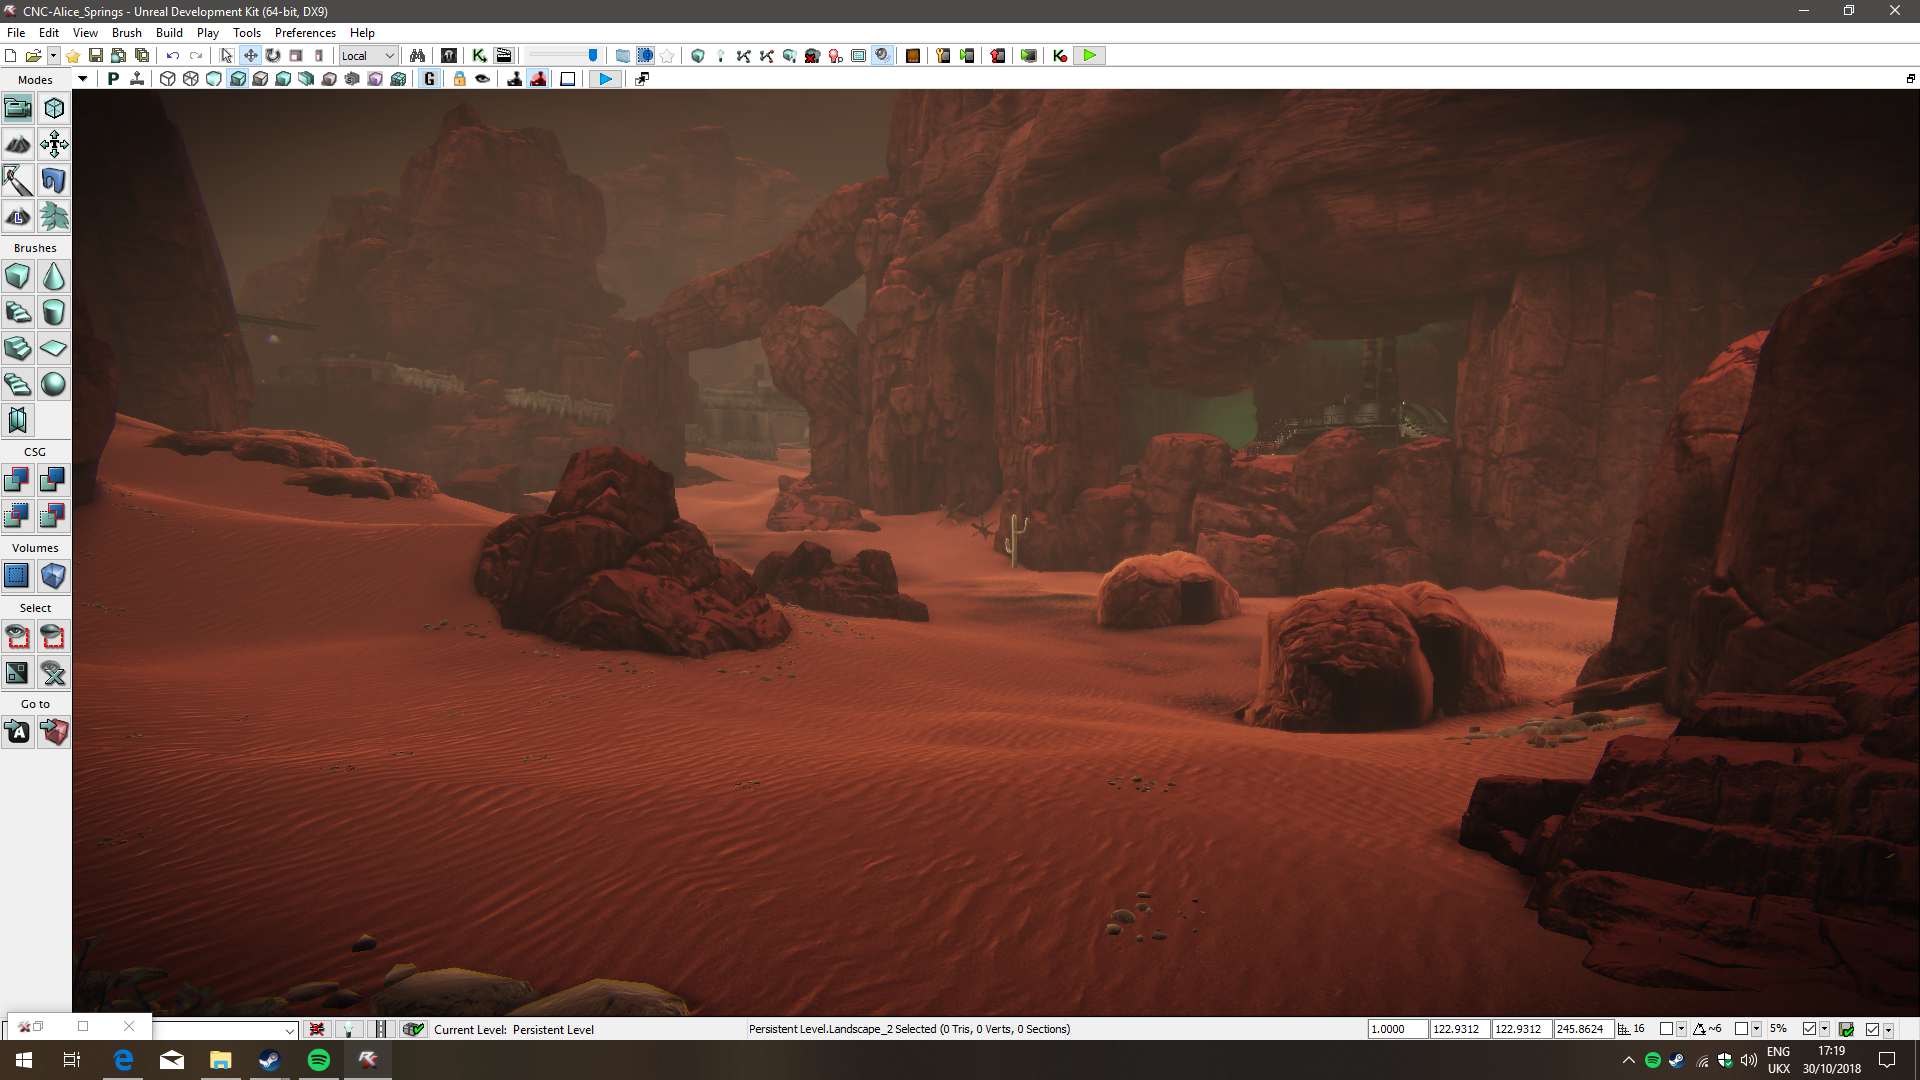The width and height of the screenshot is (1920, 1080).
Task: Invert the actor selection
Action: click(18, 672)
